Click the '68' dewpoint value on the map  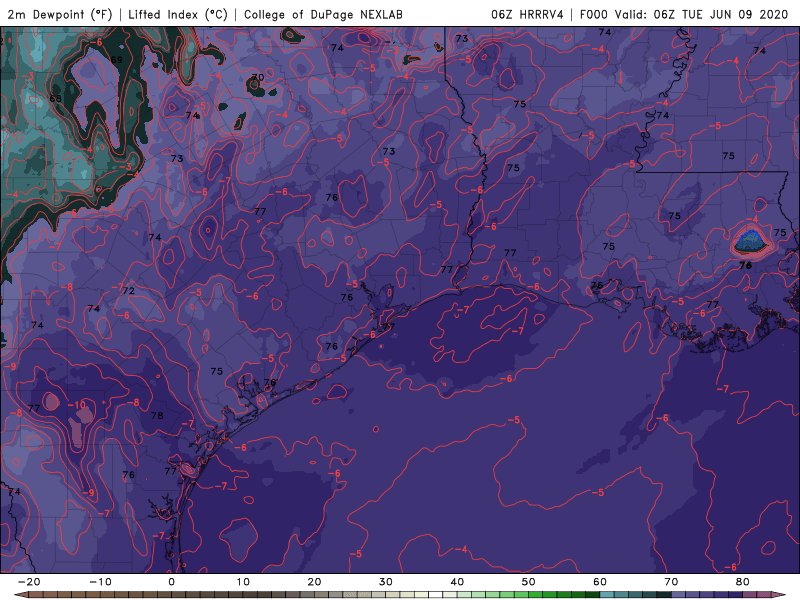click(x=56, y=98)
